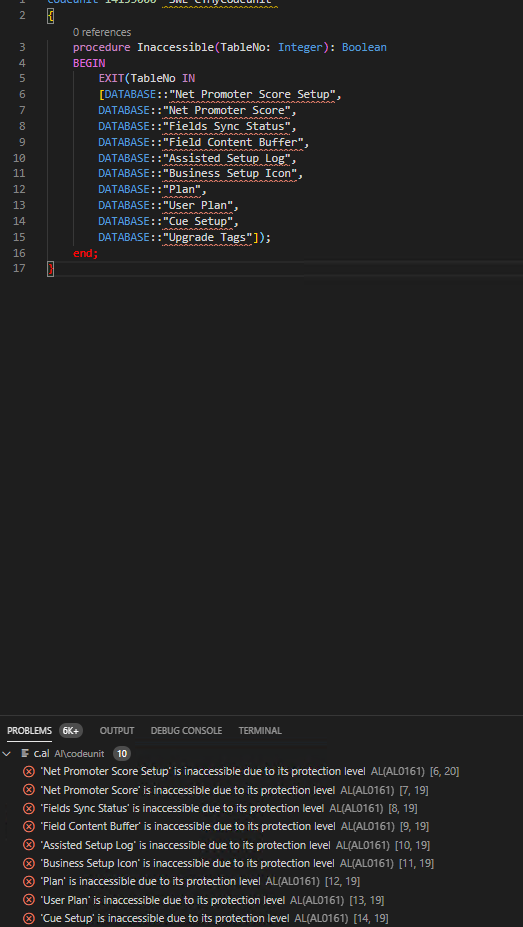Click the Al\codeunit path label

[79, 754]
